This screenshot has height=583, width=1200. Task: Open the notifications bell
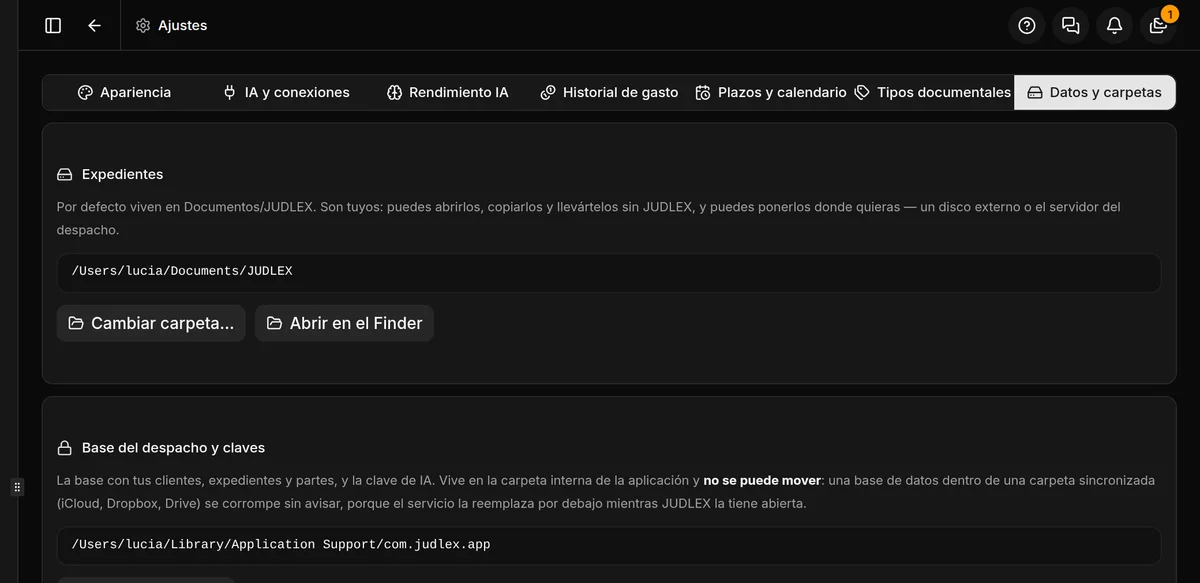coord(1114,26)
